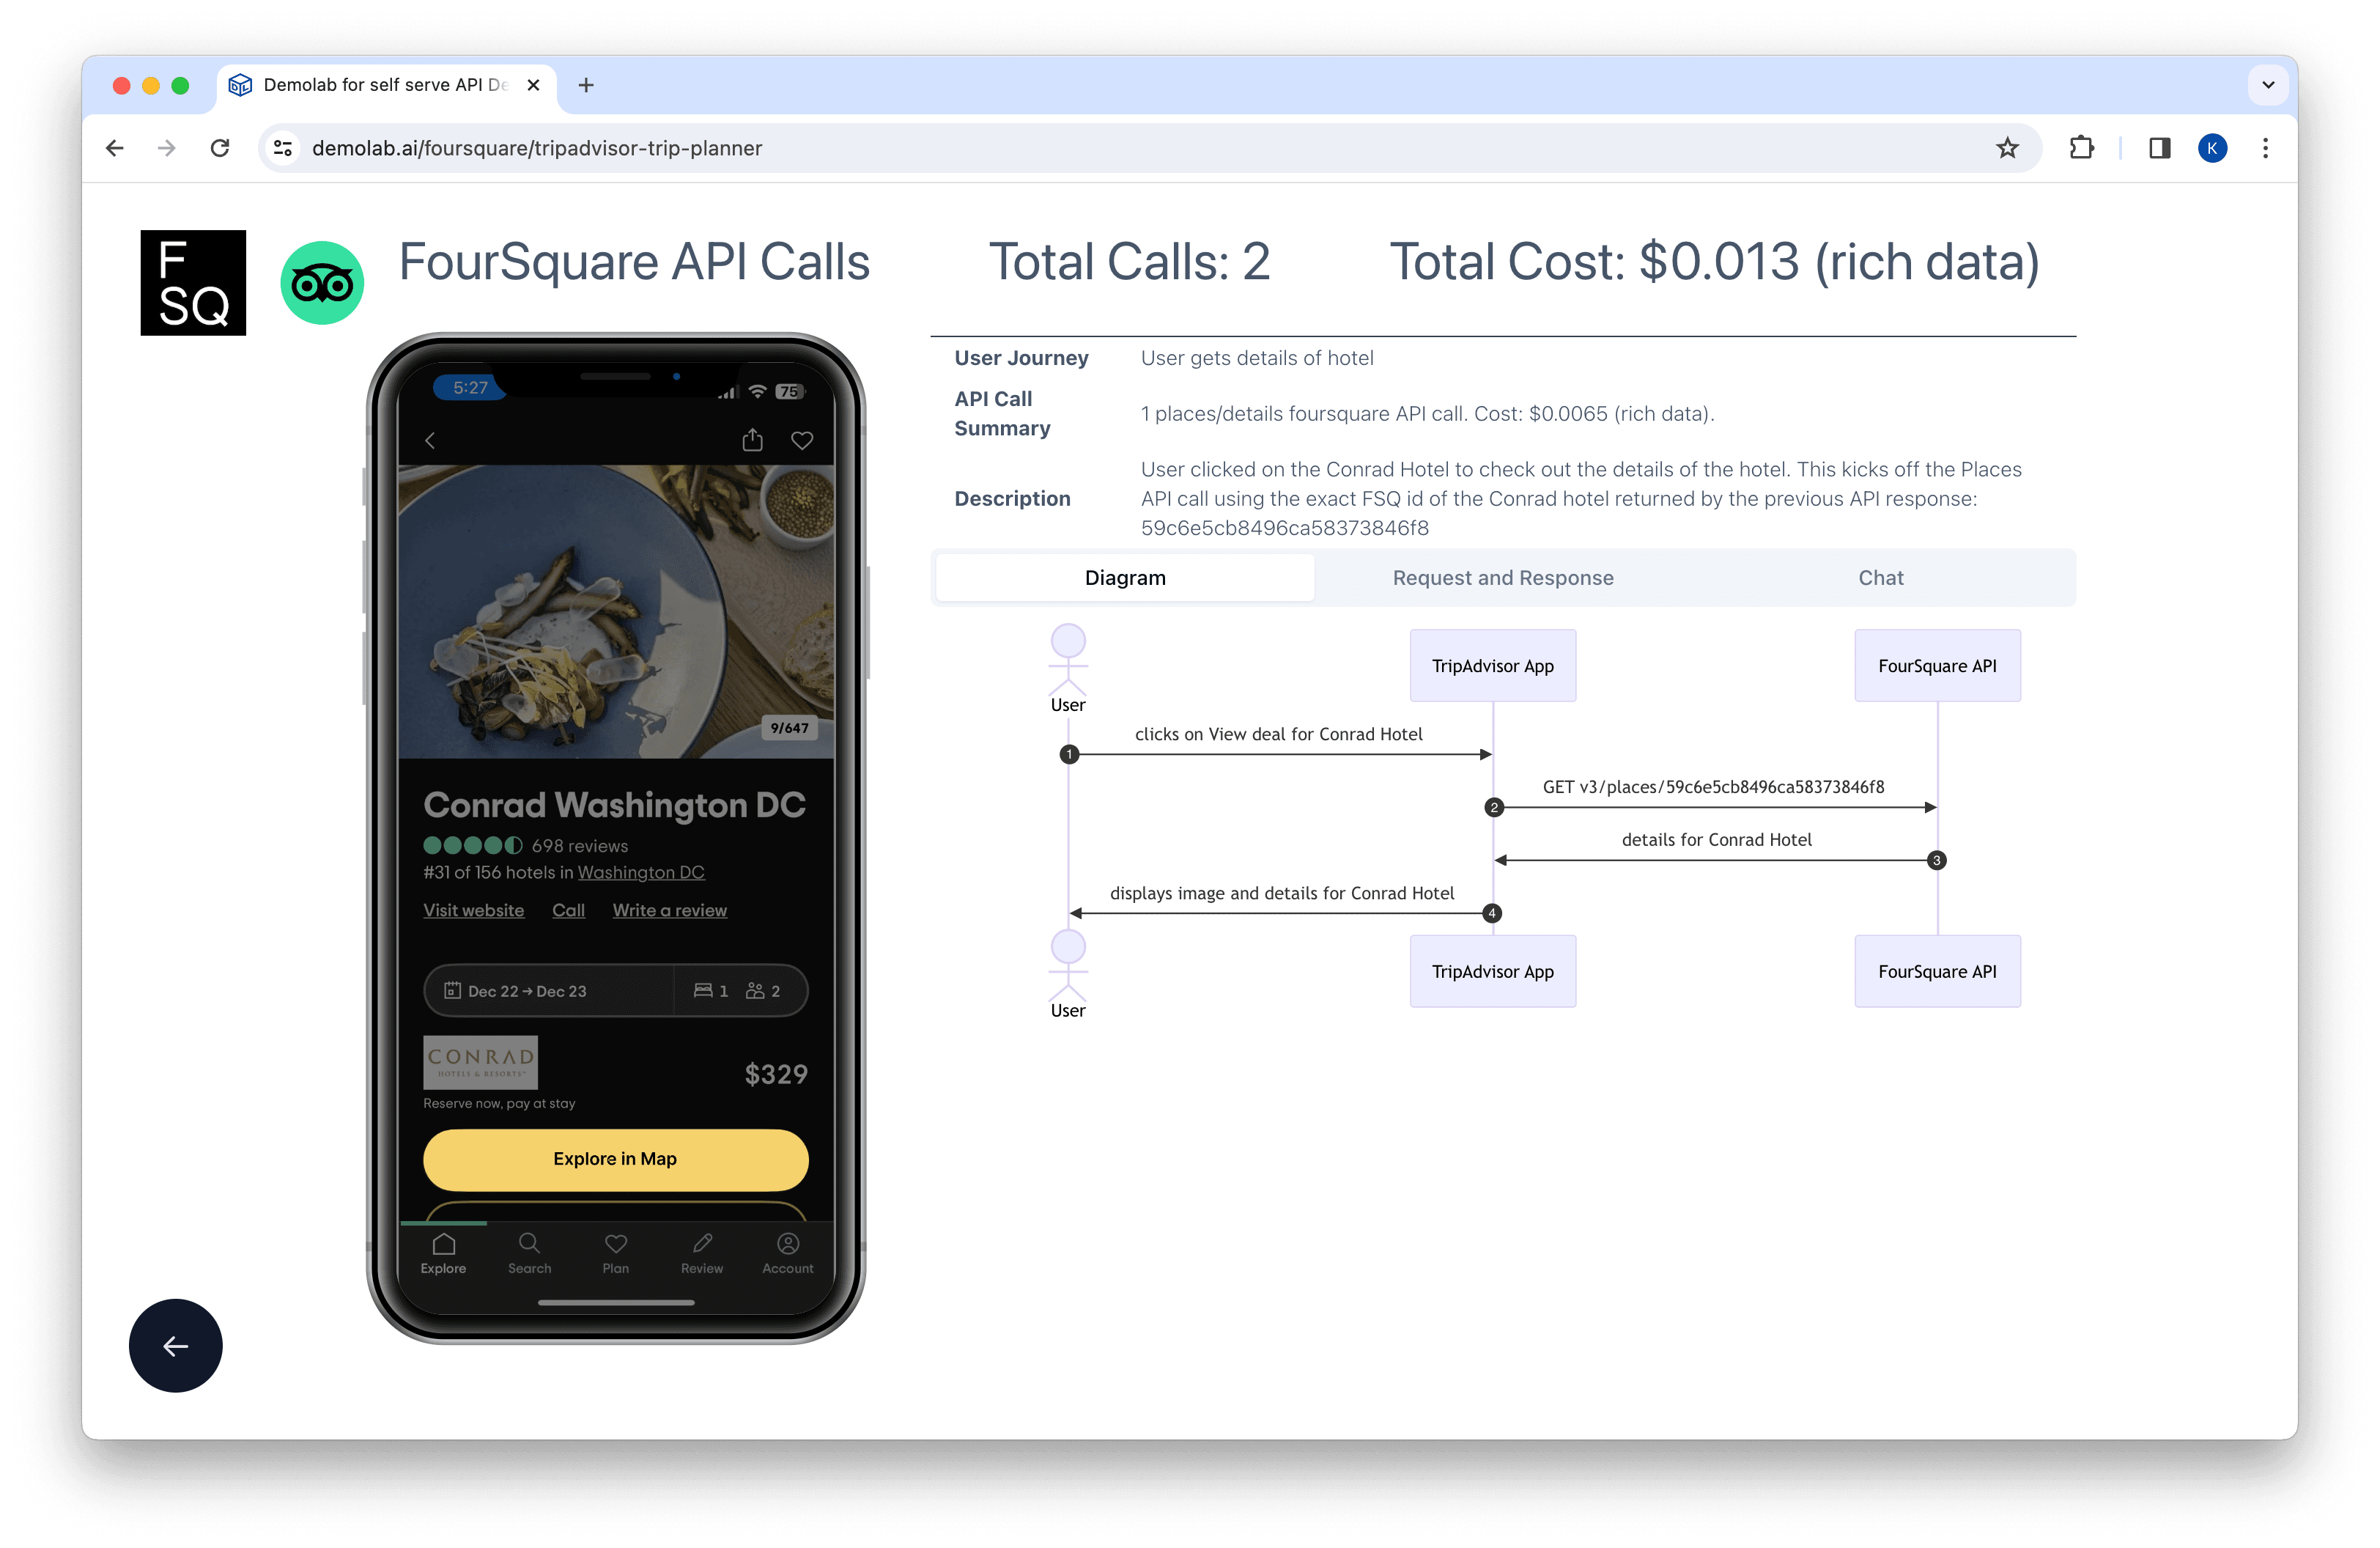This screenshot has height=1548, width=2380.
Task: Tap the hotel food photo
Action: [616, 611]
